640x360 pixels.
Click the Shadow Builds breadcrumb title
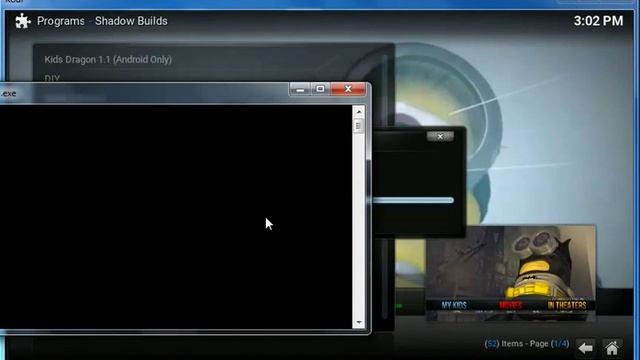131,21
